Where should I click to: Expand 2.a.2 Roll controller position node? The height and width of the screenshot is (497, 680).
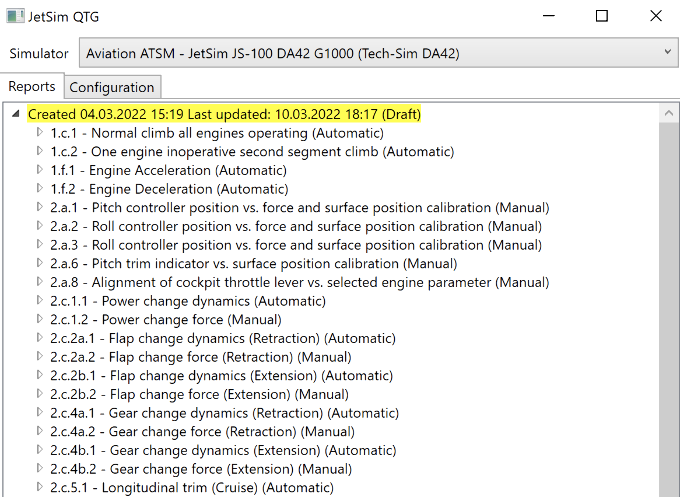coord(39,226)
